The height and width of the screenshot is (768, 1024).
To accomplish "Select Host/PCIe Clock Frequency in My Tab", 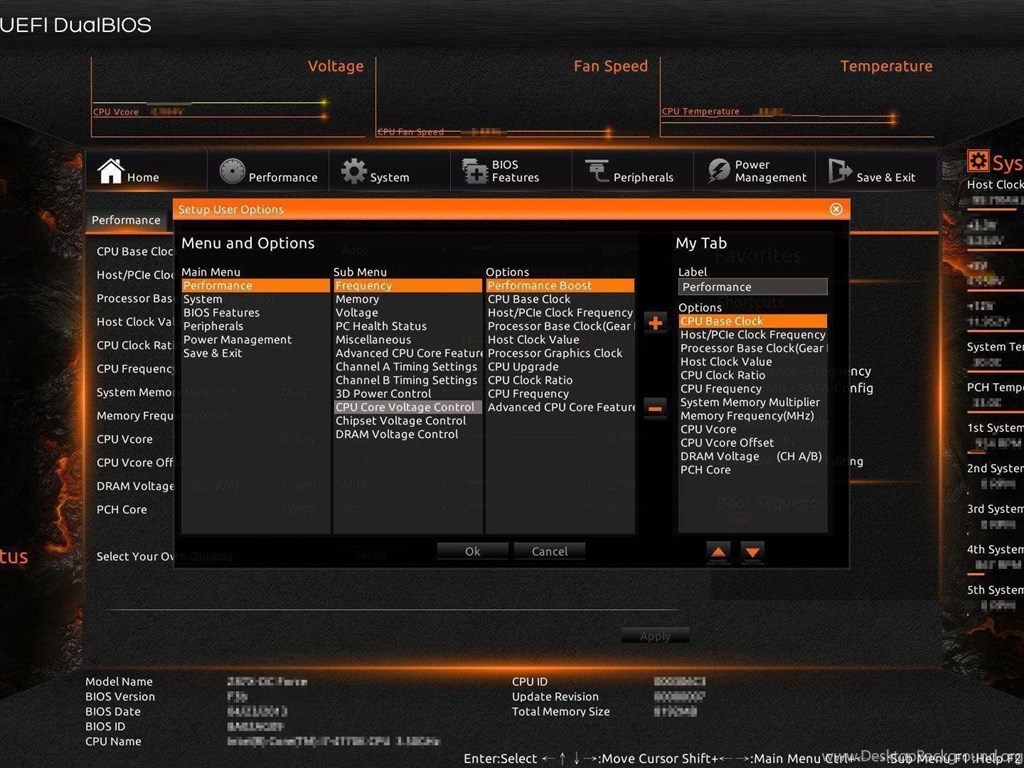I will click(752, 335).
